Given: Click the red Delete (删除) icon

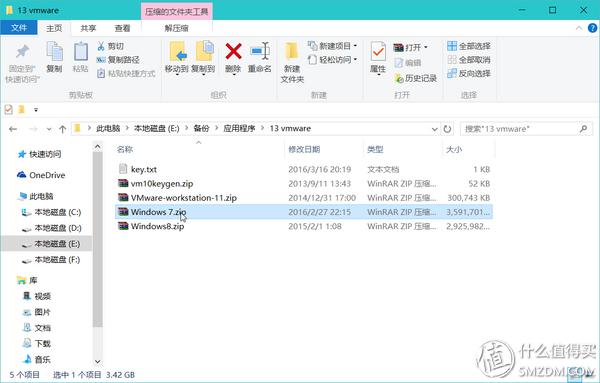Looking at the screenshot, I should [x=233, y=51].
